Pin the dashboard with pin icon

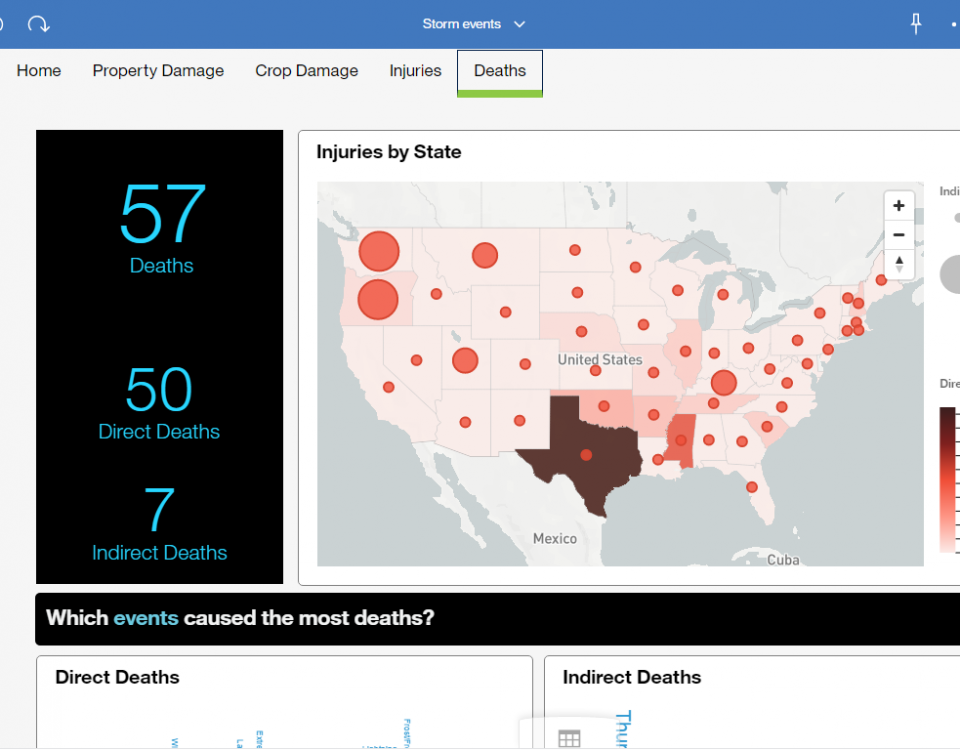pyautogui.click(x=916, y=24)
